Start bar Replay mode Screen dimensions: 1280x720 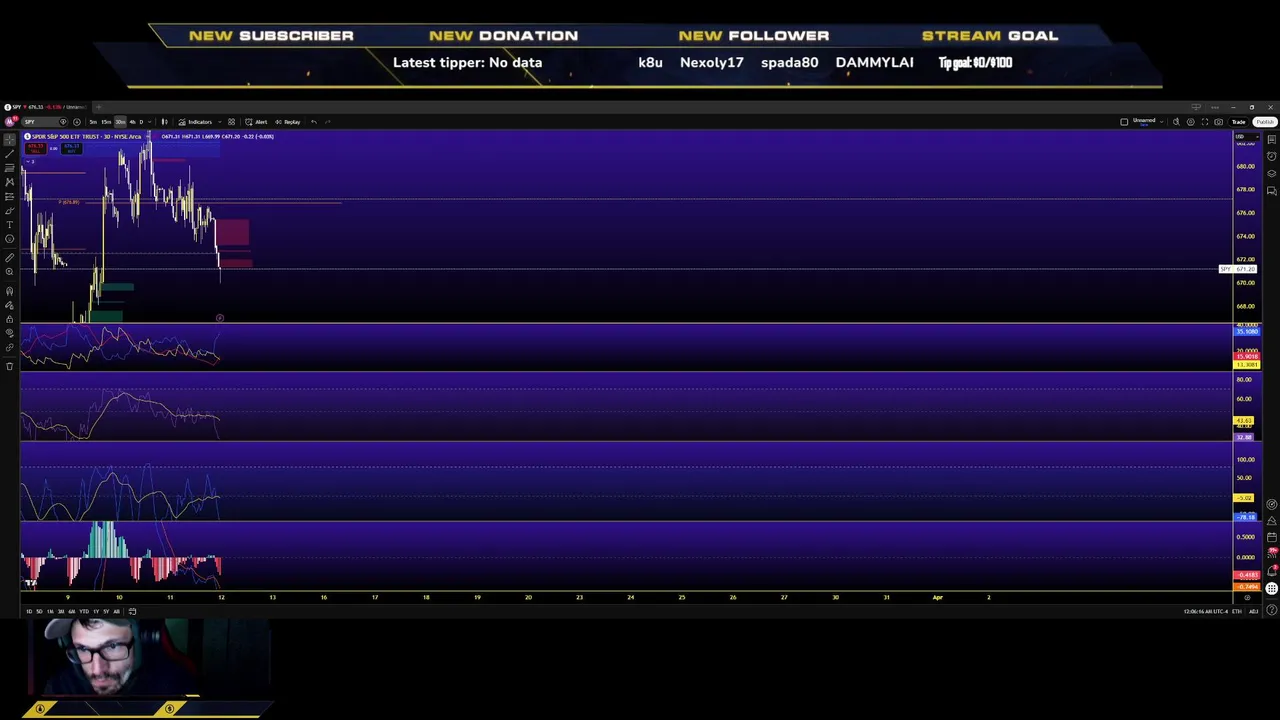click(288, 122)
